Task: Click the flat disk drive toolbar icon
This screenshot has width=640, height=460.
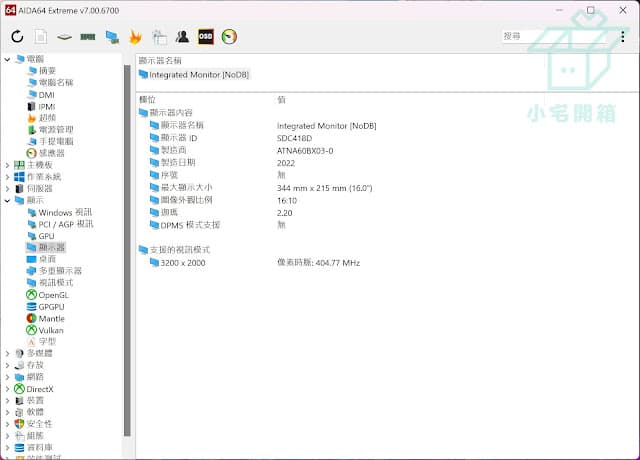Action: pyautogui.click(x=64, y=37)
